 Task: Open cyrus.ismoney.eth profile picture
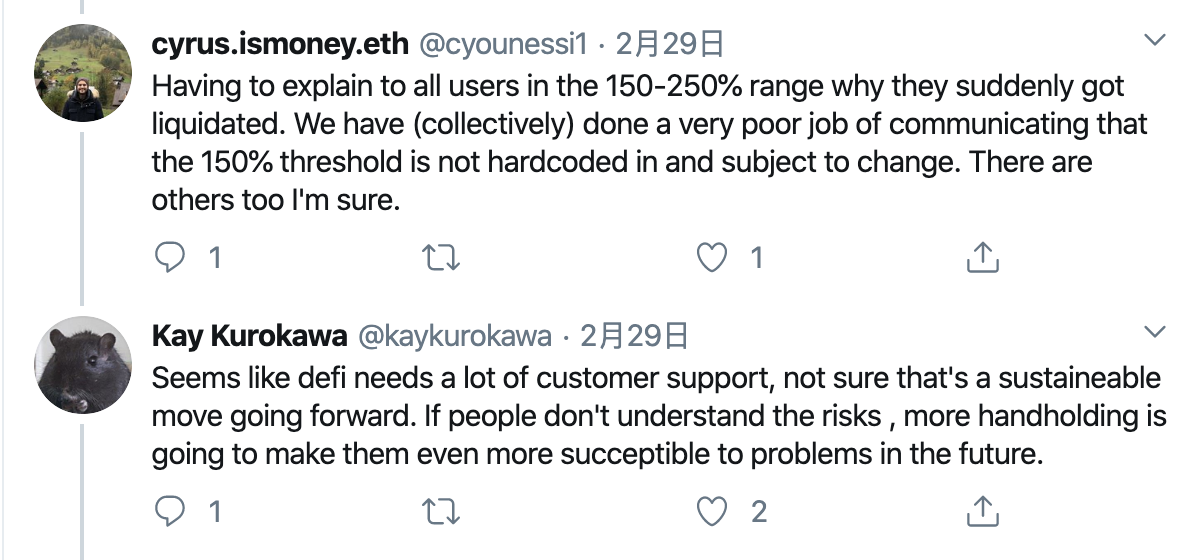click(83, 73)
